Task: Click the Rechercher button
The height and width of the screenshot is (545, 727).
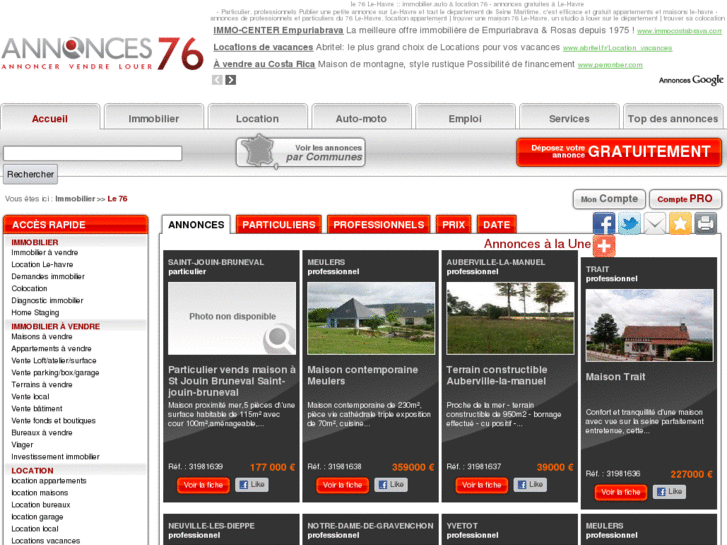Action: 31,174
